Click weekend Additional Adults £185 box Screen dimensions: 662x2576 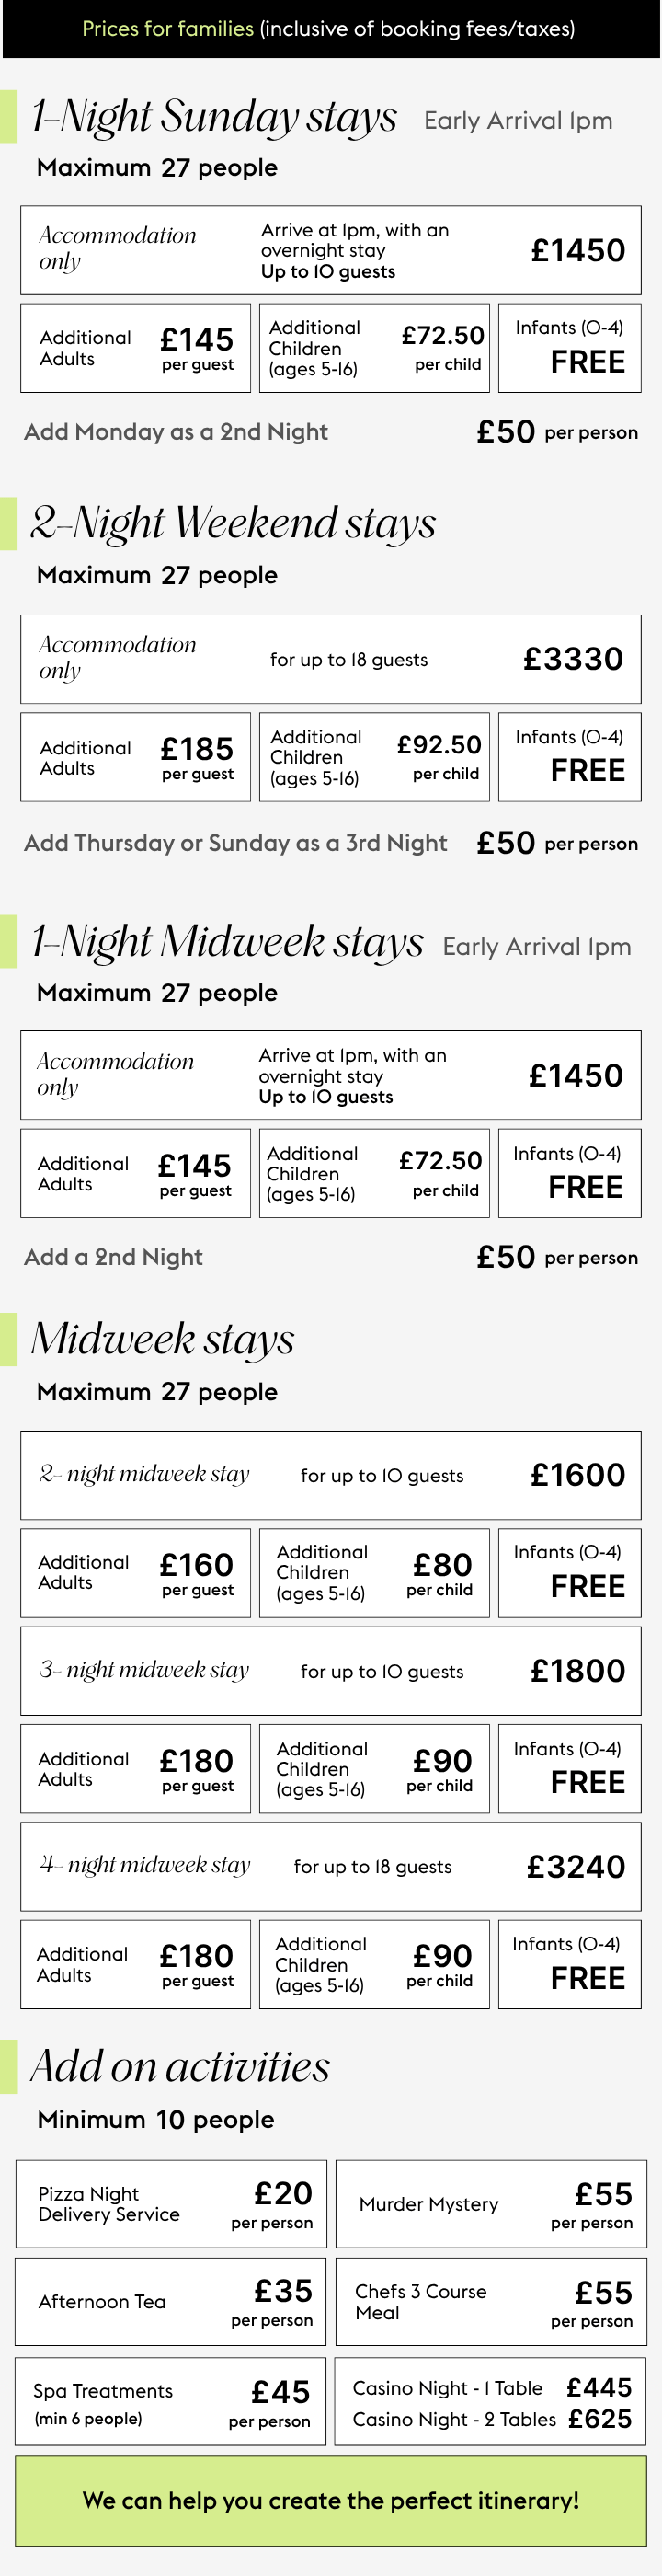pos(136,757)
